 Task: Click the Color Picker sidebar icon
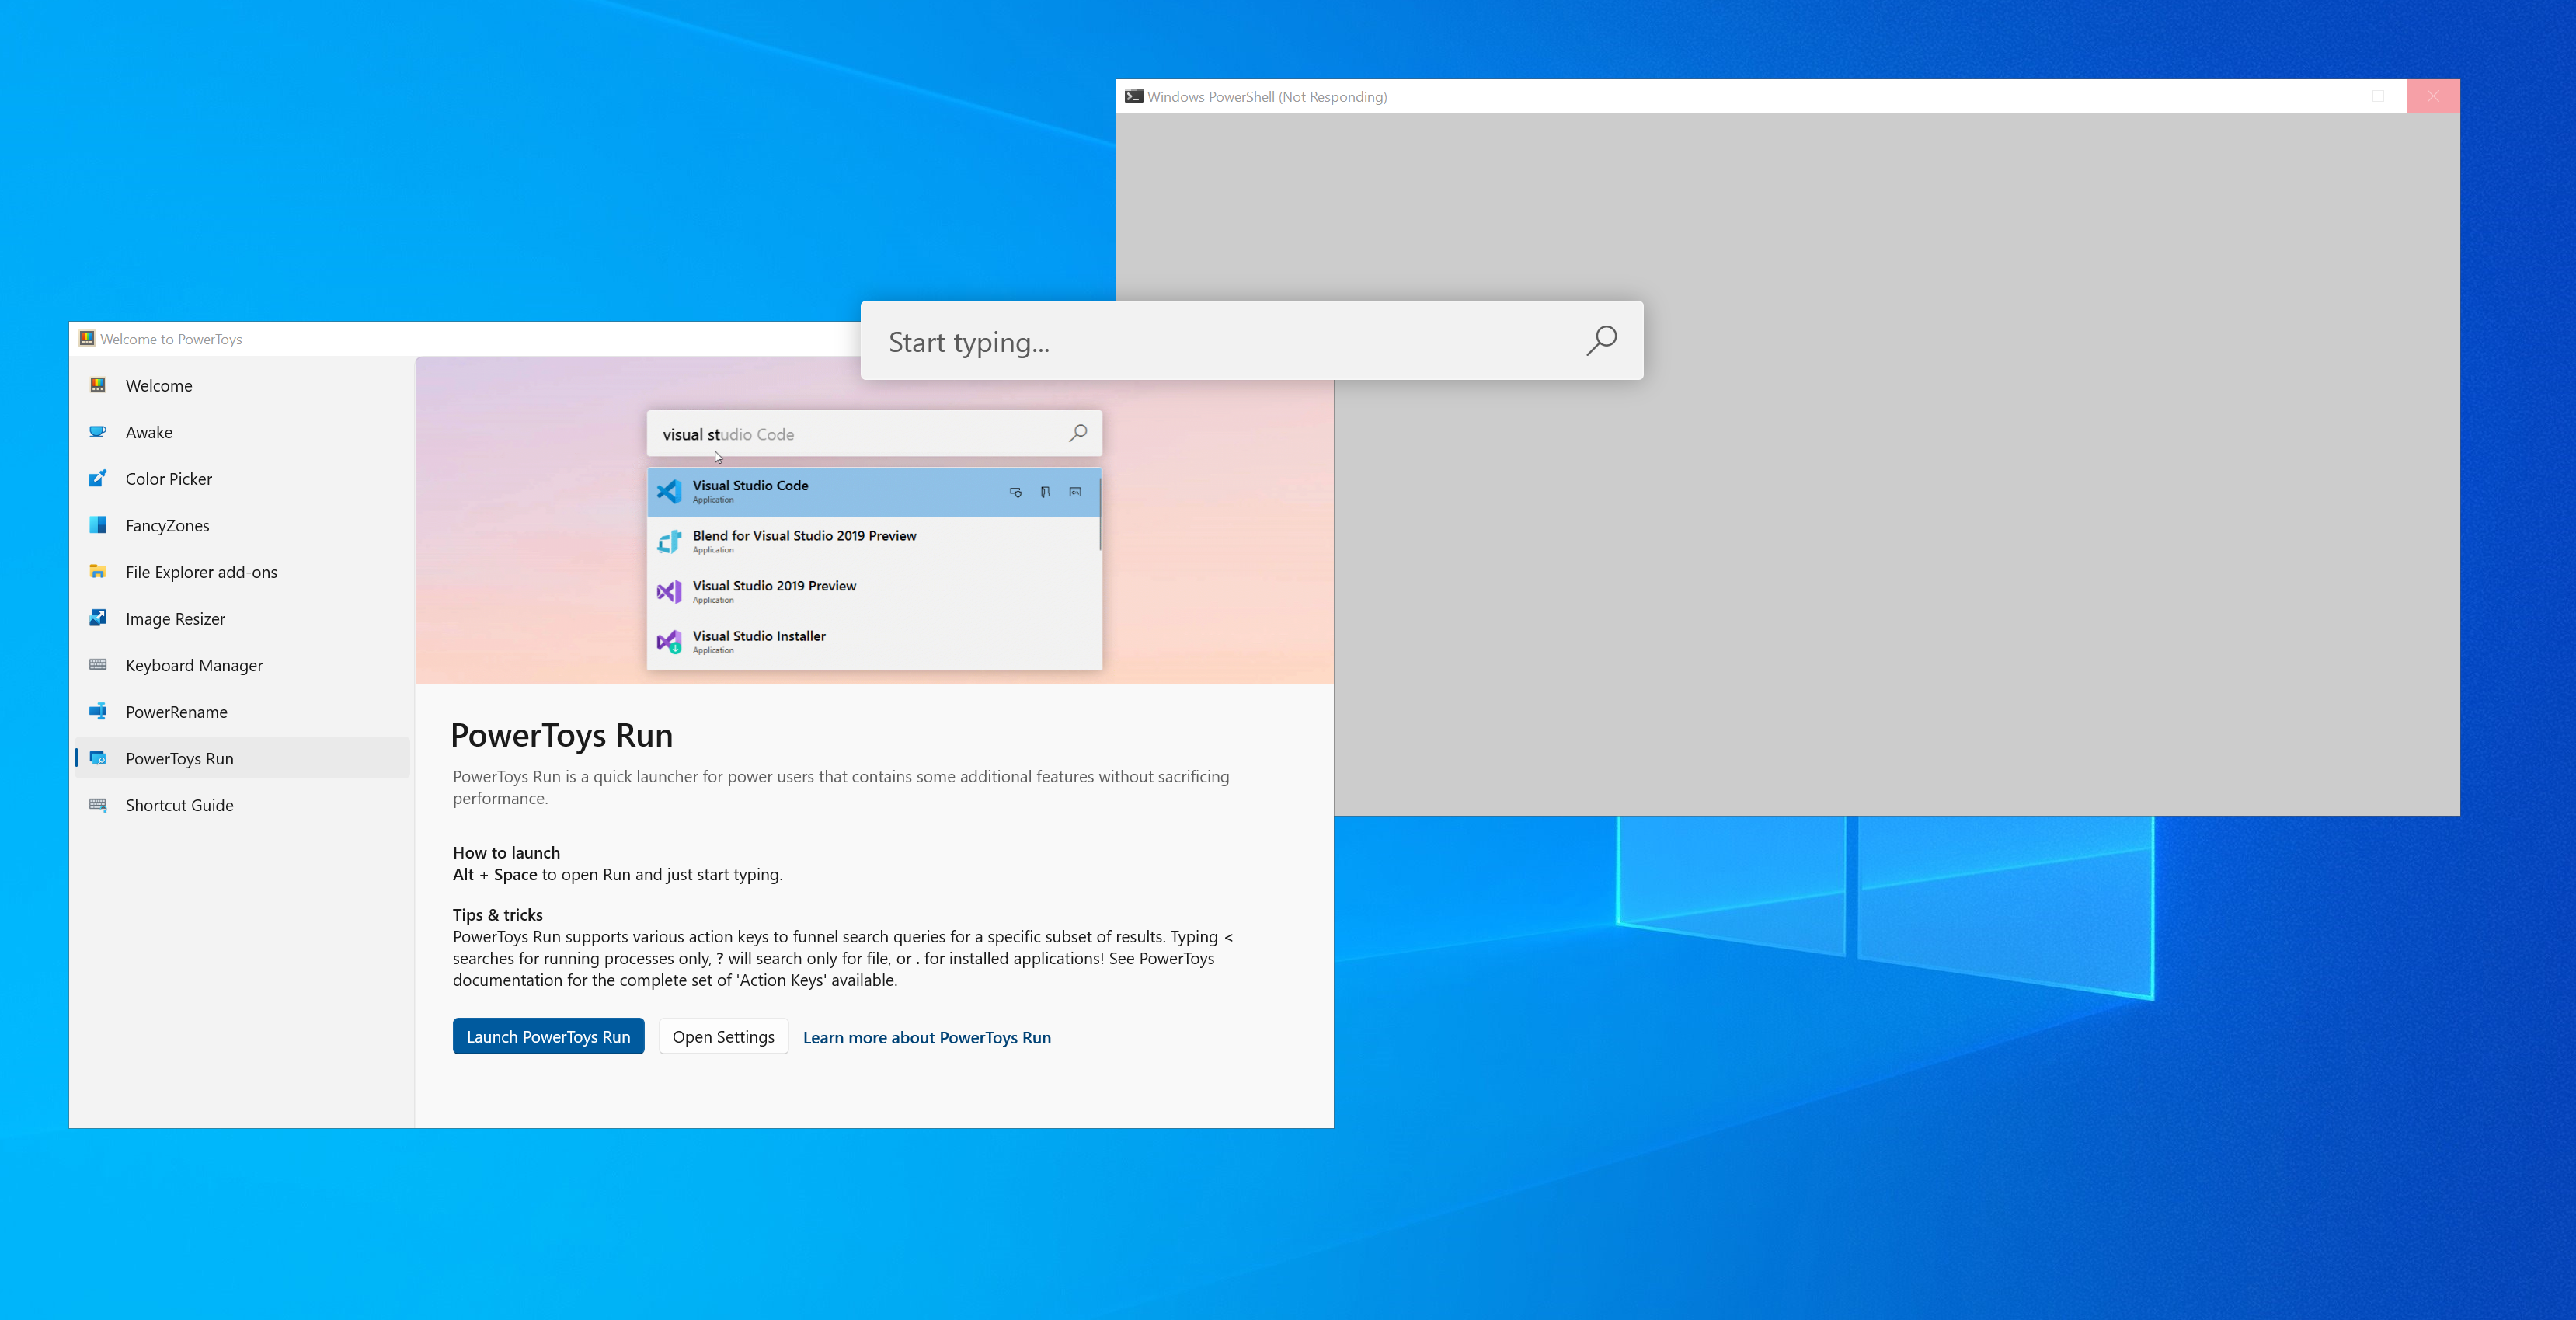(97, 478)
